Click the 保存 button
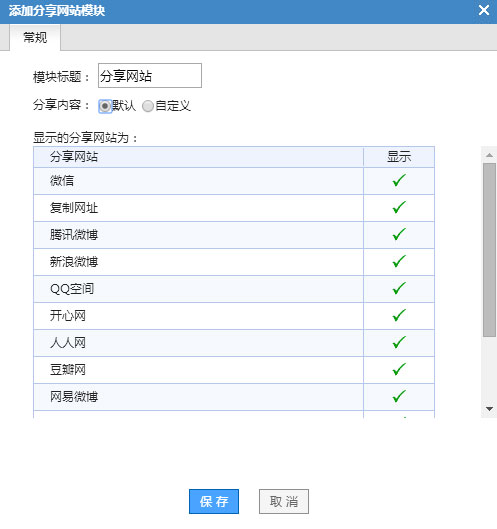Image resolution: width=497 pixels, height=529 pixels. (x=214, y=502)
